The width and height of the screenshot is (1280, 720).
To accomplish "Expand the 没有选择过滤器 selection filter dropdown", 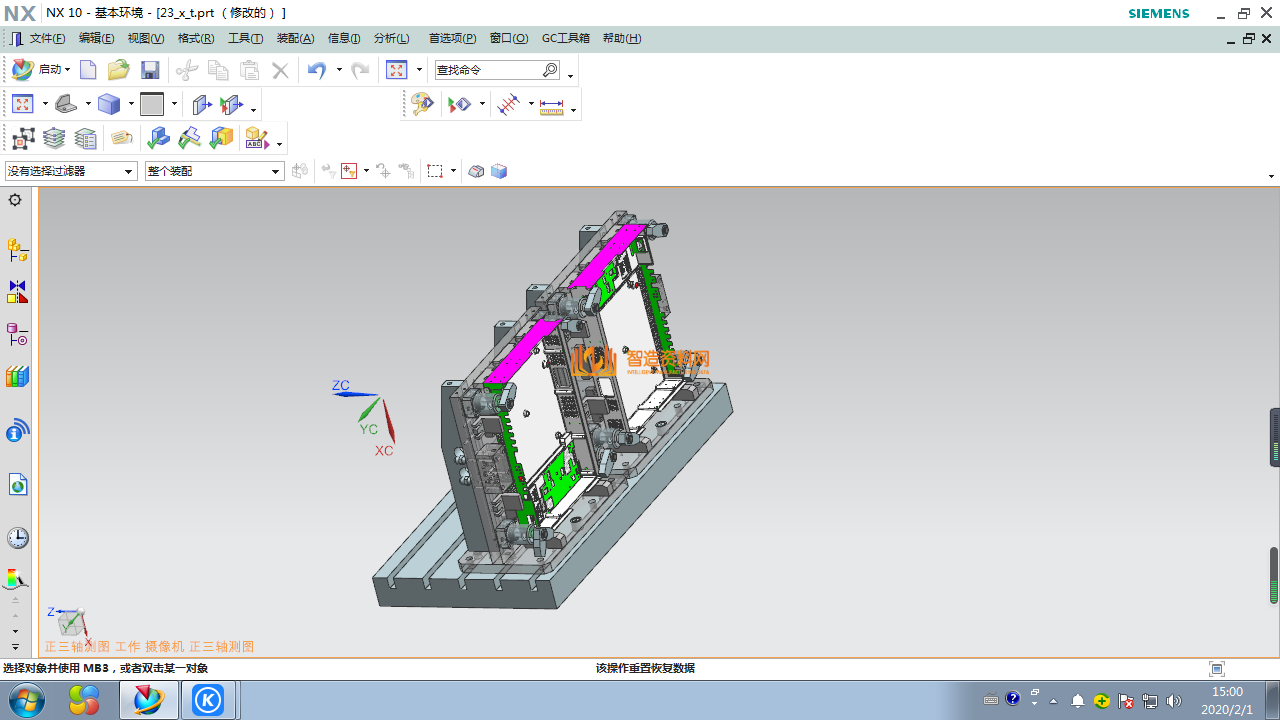I will click(129, 172).
